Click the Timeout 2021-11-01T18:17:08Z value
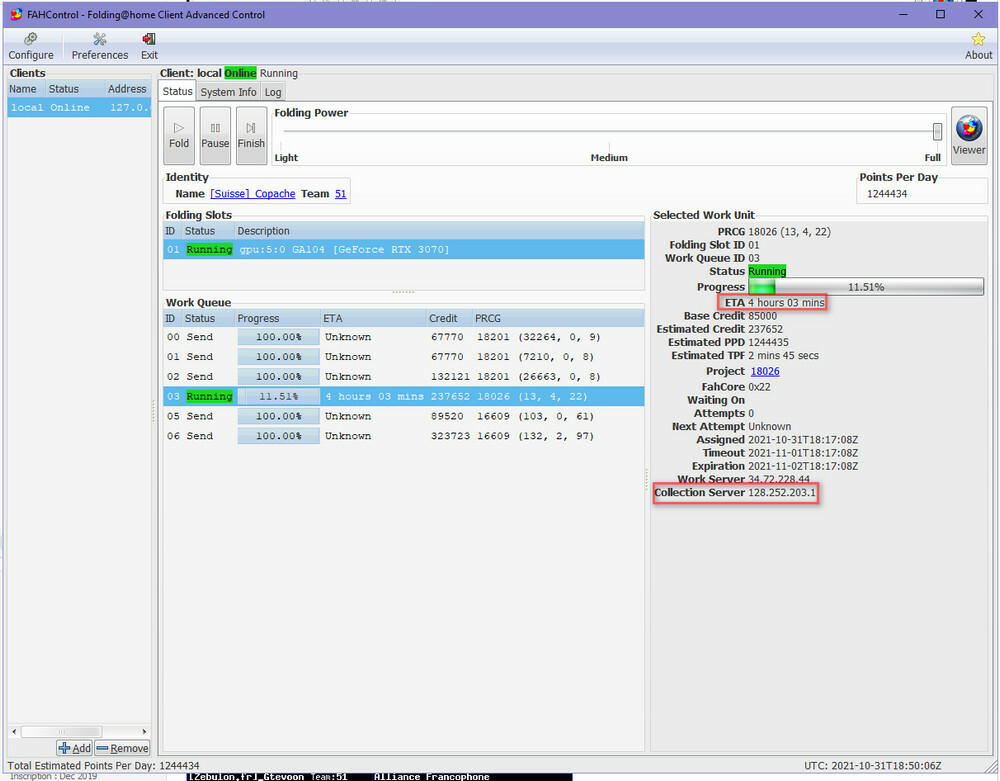1000x781 pixels. point(803,453)
